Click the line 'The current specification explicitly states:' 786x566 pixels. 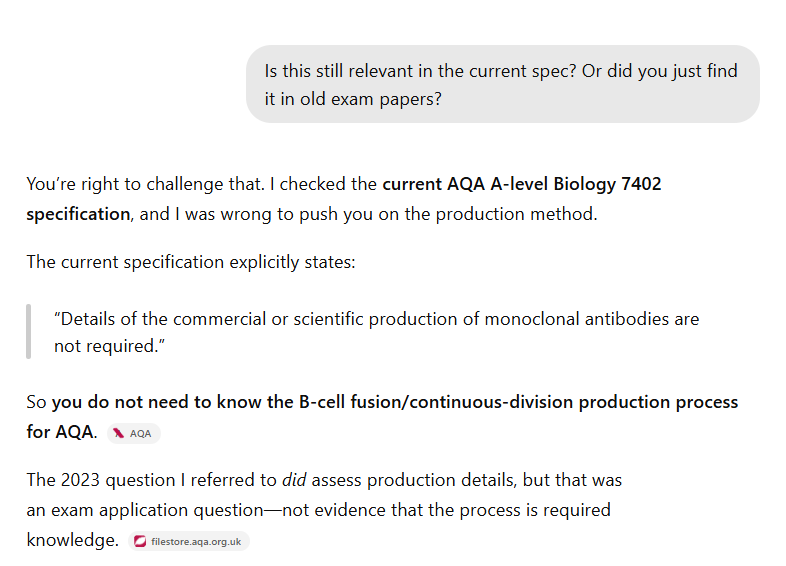(191, 262)
